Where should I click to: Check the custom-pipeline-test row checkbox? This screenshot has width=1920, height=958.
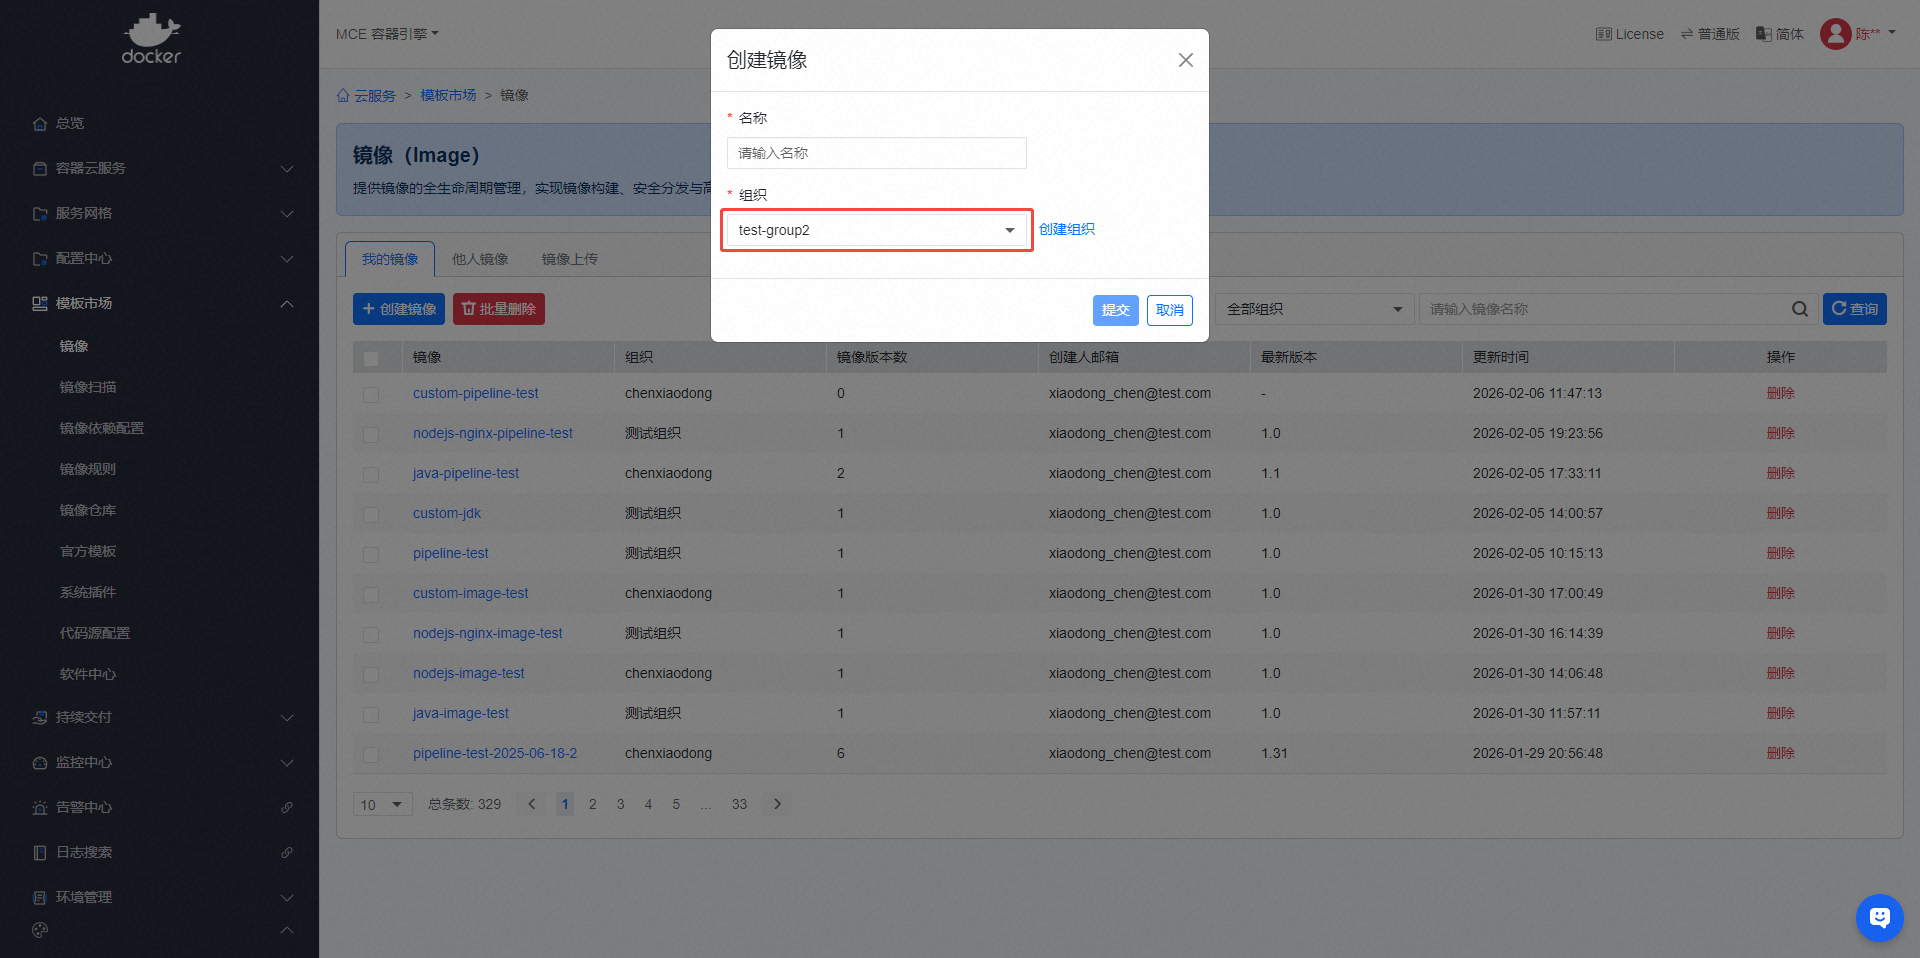(x=371, y=394)
